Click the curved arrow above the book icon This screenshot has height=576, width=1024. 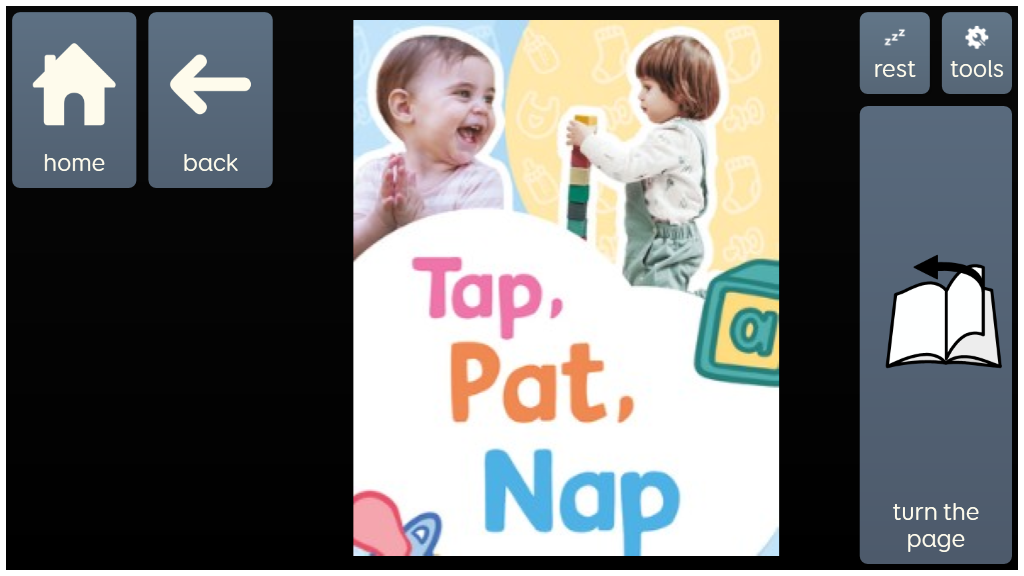click(948, 270)
